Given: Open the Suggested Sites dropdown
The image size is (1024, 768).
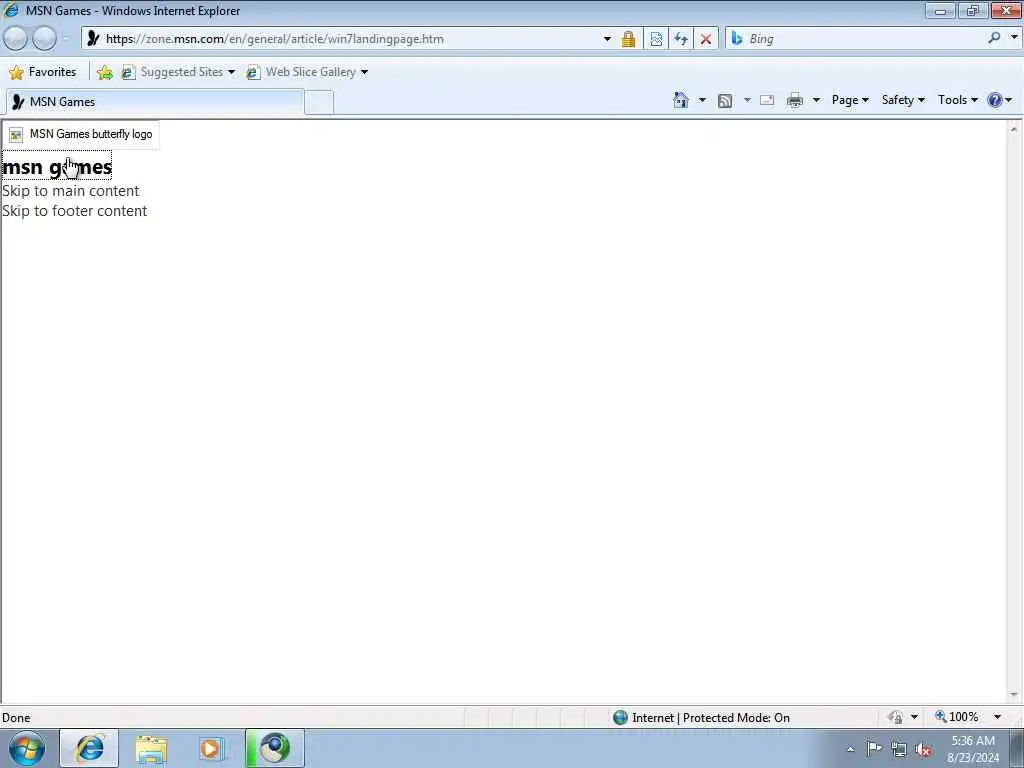Looking at the screenshot, I should (x=179, y=72).
